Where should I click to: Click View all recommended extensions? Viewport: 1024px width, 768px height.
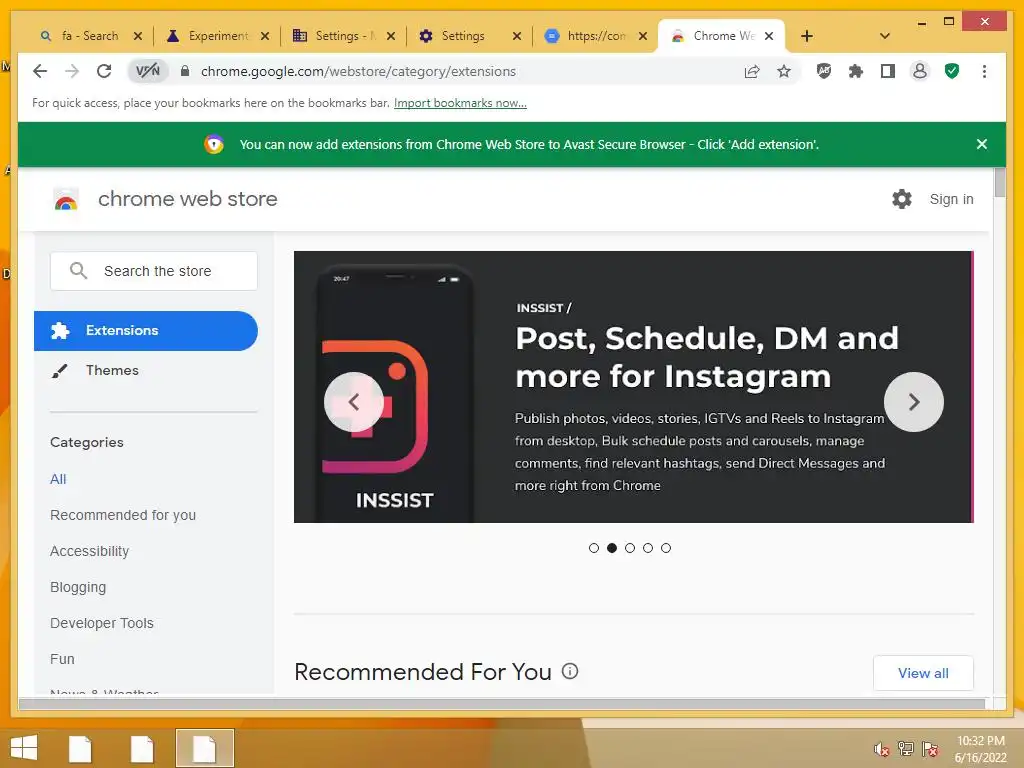(923, 673)
